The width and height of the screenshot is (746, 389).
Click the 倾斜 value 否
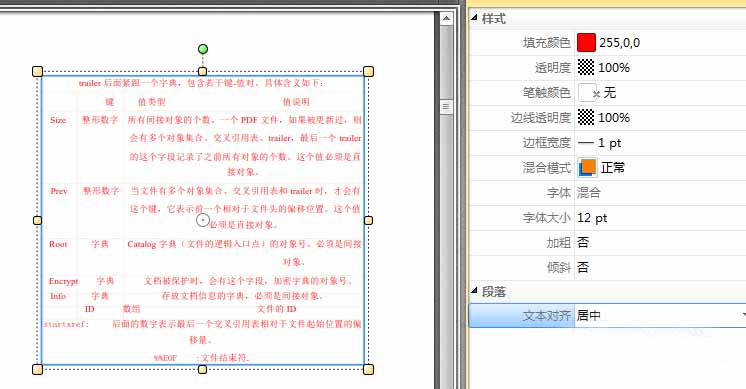click(x=583, y=267)
